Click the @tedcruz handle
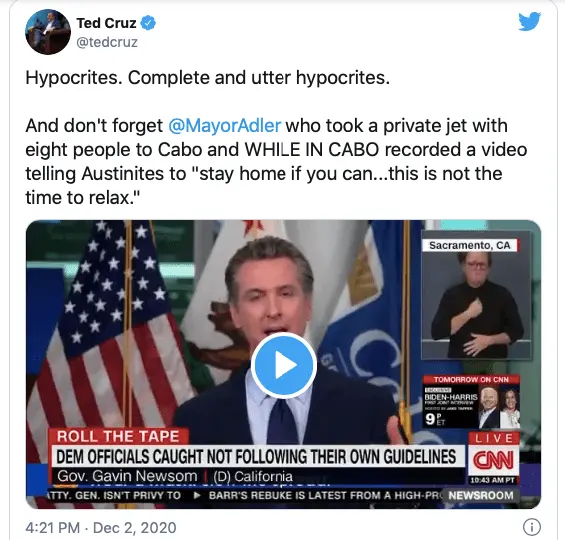This screenshot has height=540, width=565. pyautogui.click(x=107, y=42)
